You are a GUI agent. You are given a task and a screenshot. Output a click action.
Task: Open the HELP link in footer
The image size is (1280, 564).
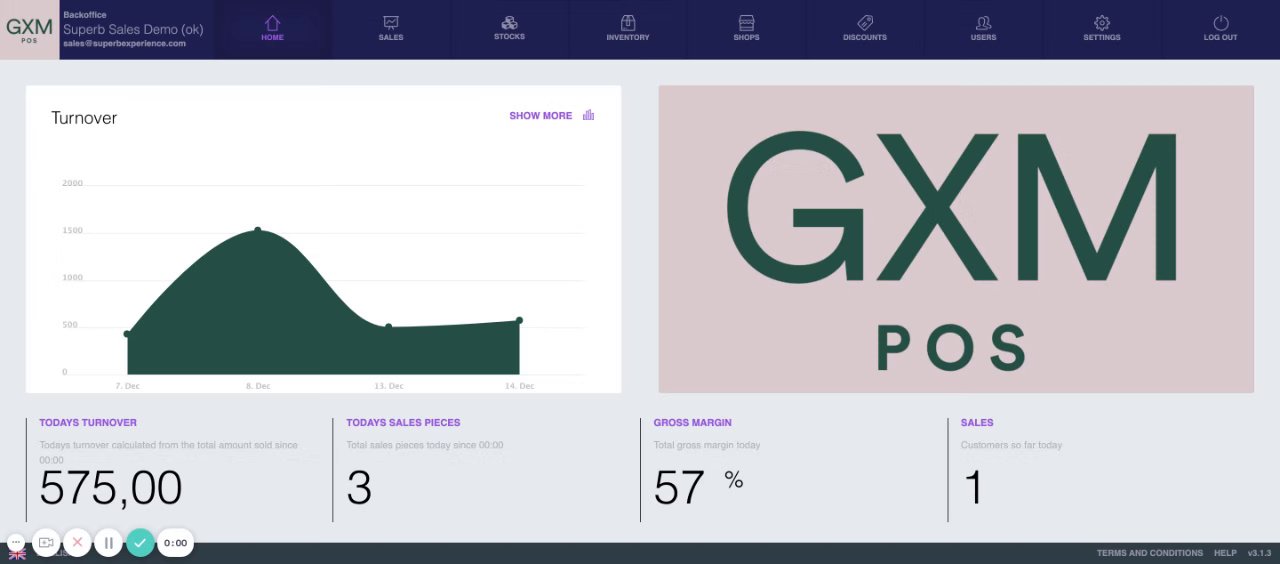pyautogui.click(x=1225, y=553)
